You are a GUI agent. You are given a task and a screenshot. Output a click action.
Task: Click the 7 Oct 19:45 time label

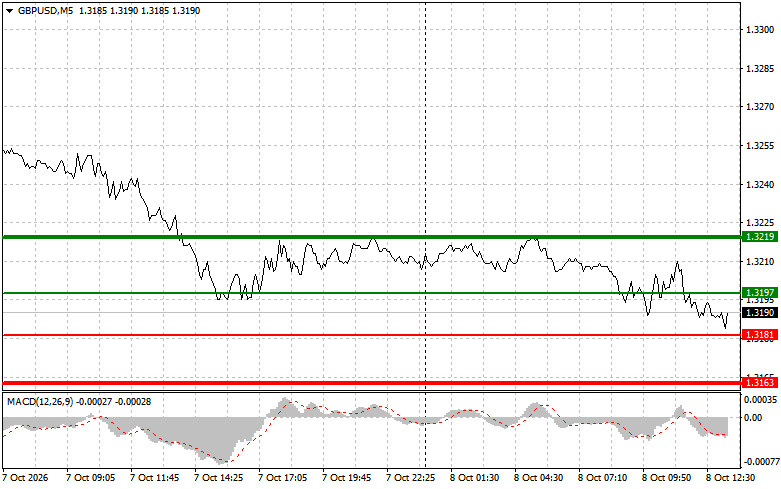point(347,478)
